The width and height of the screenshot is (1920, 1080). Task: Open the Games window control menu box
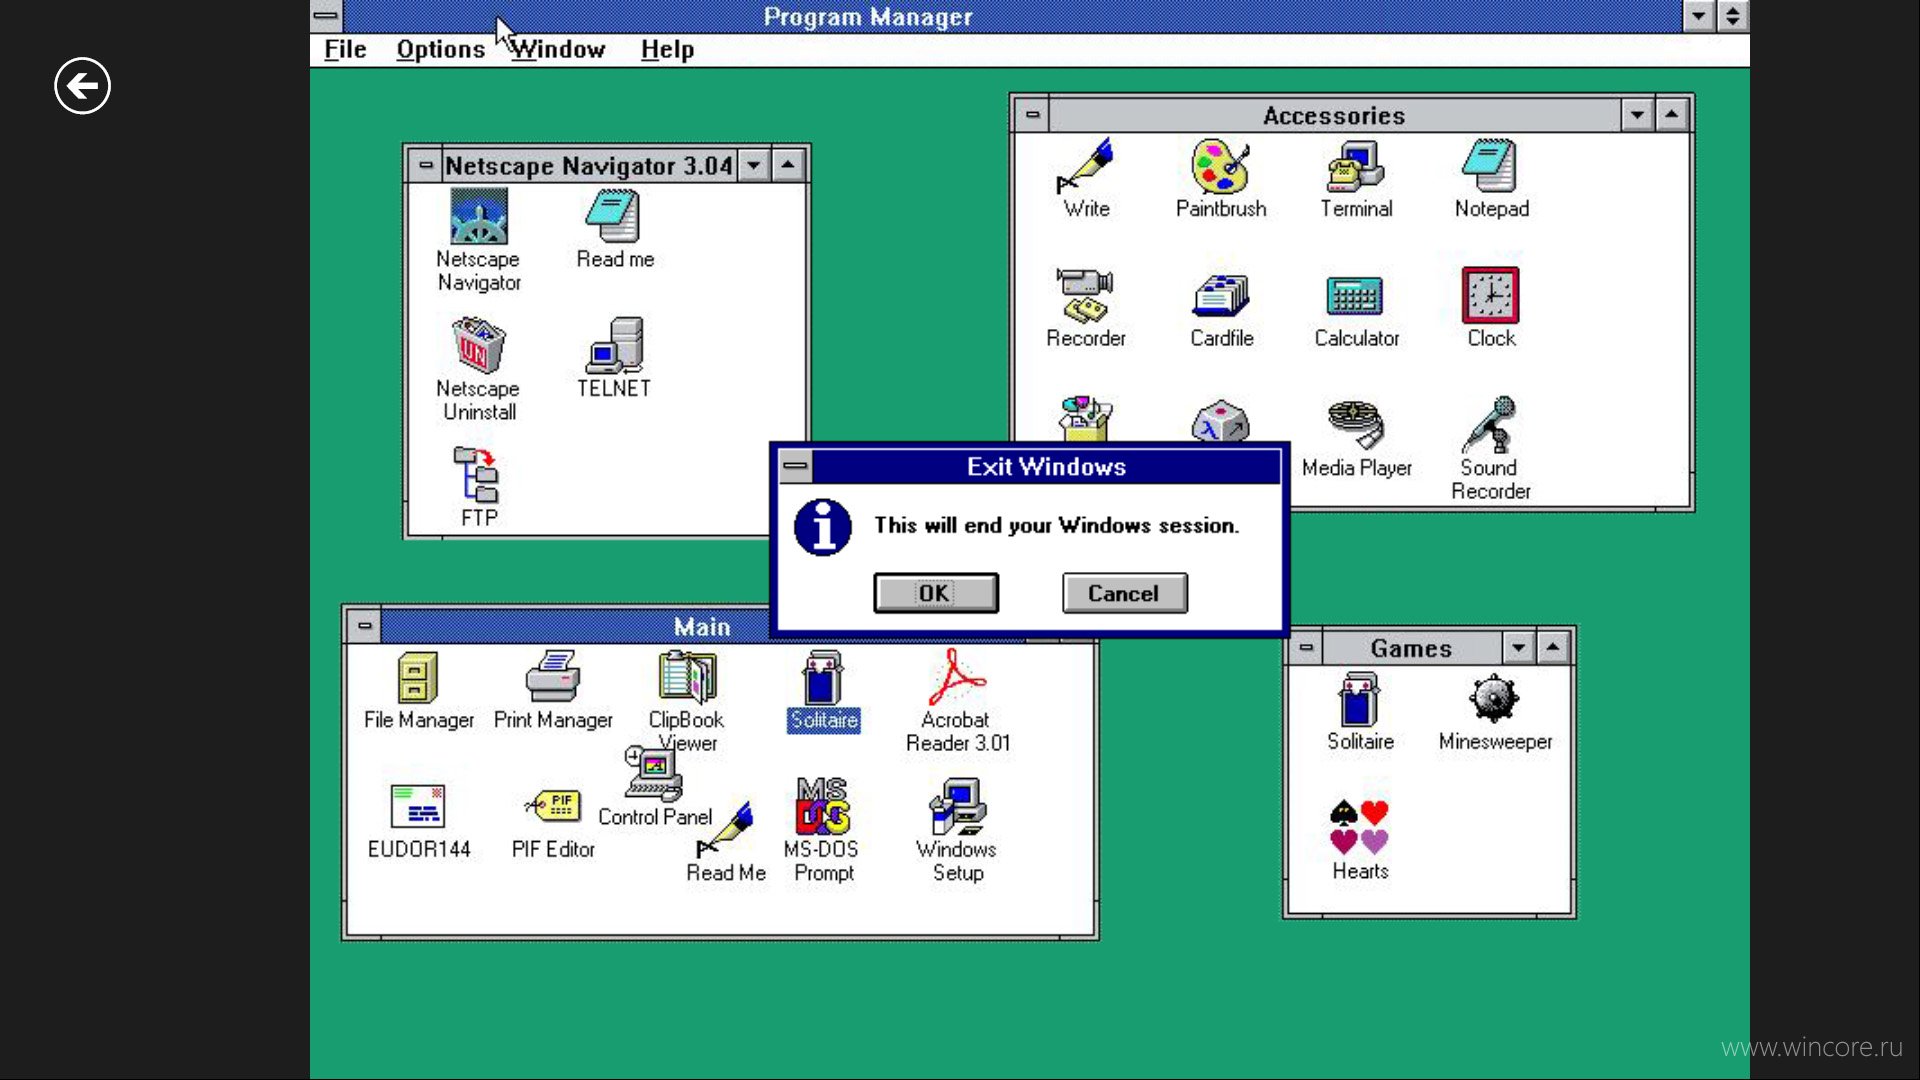pyautogui.click(x=1306, y=648)
